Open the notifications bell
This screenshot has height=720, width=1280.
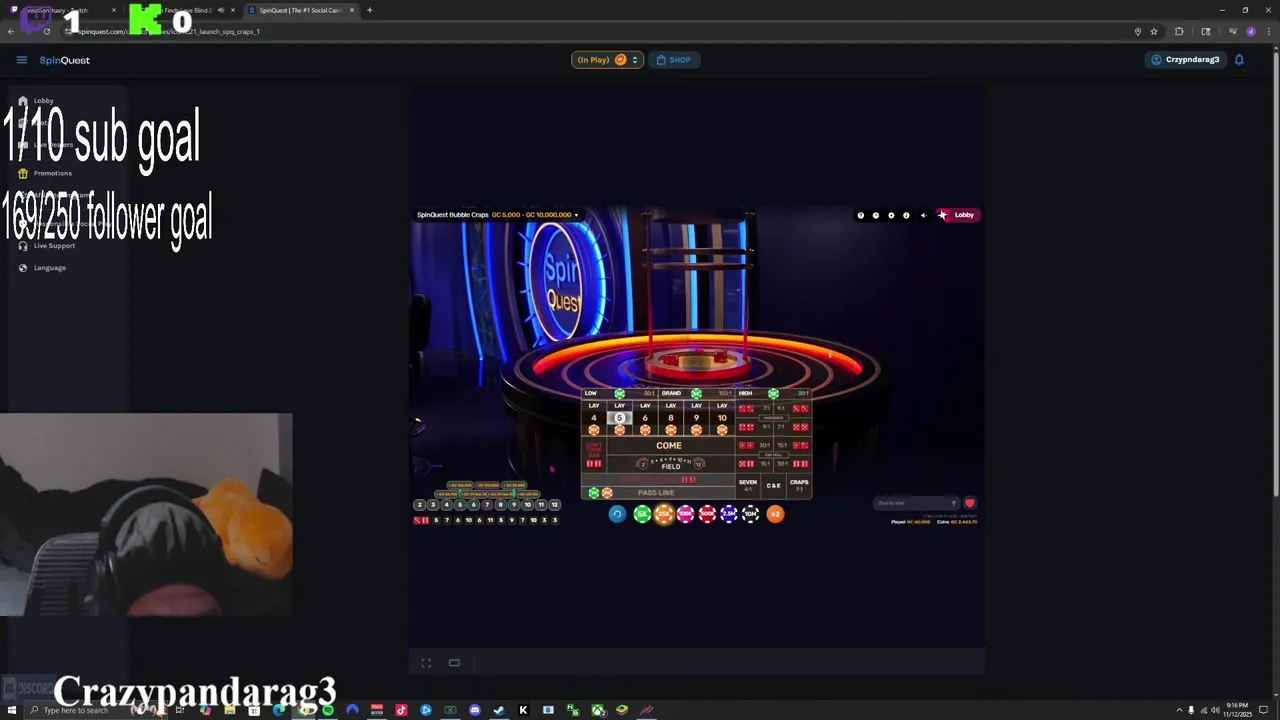click(1239, 60)
